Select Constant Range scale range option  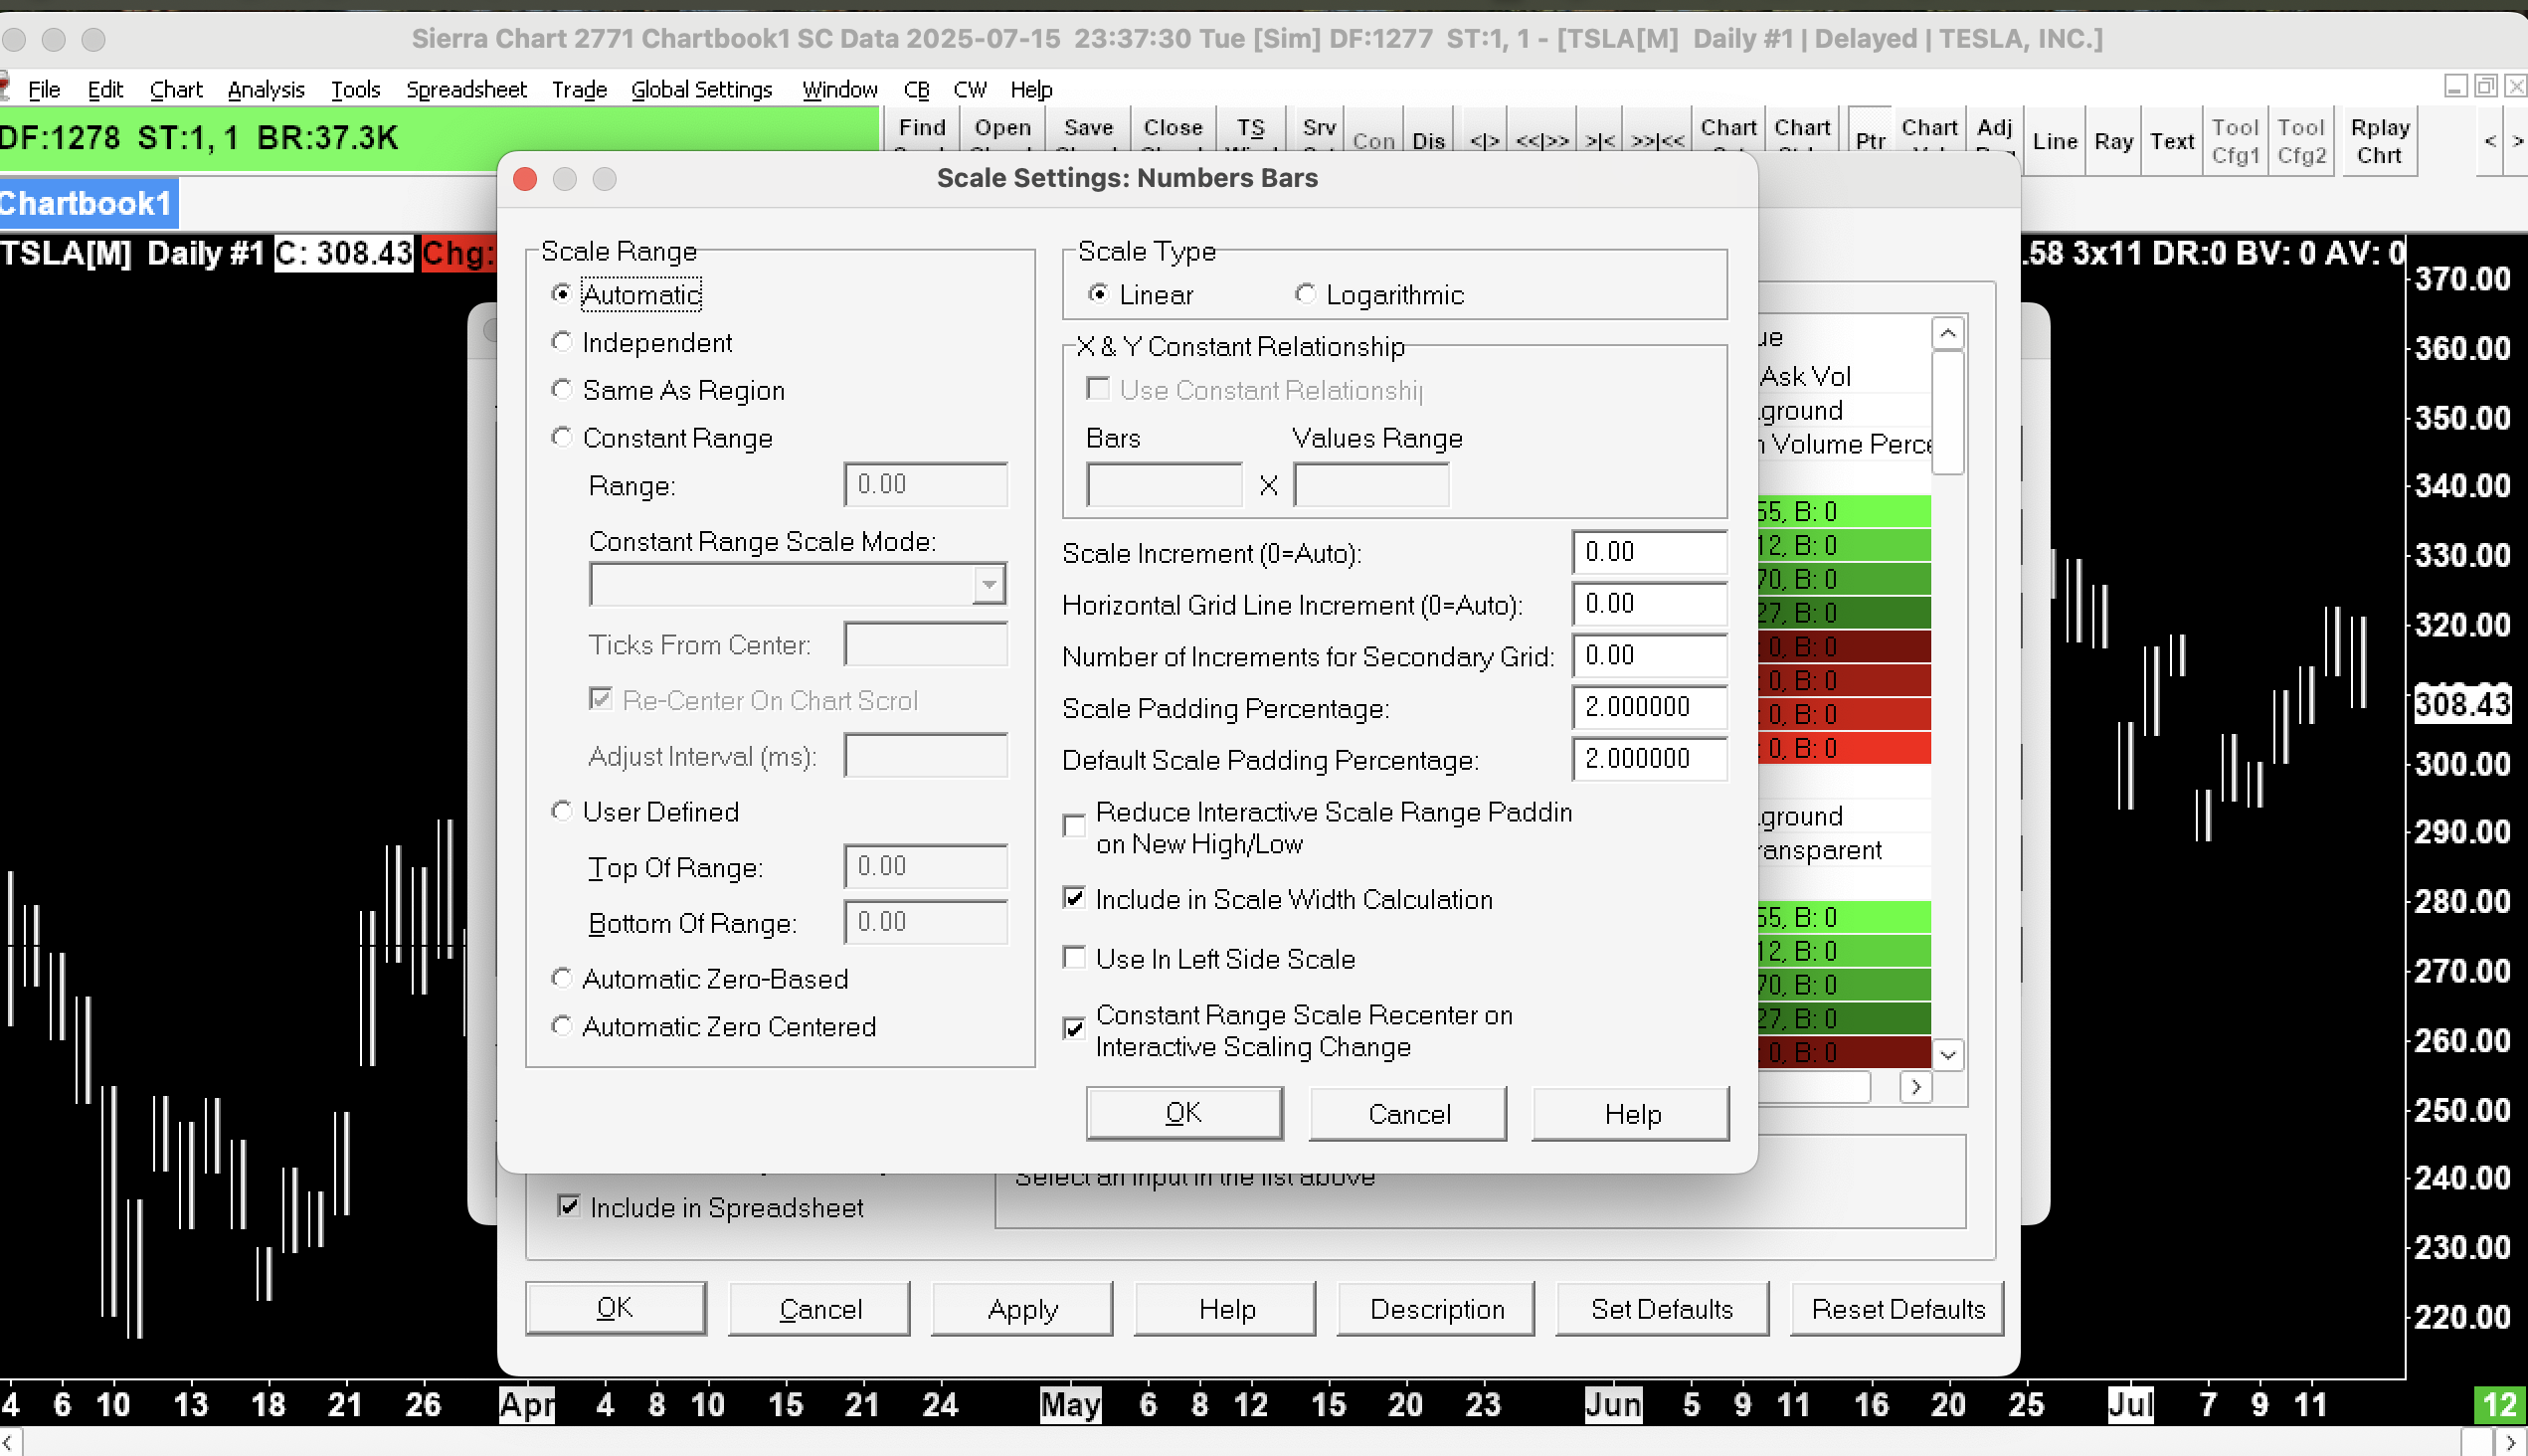pos(562,438)
